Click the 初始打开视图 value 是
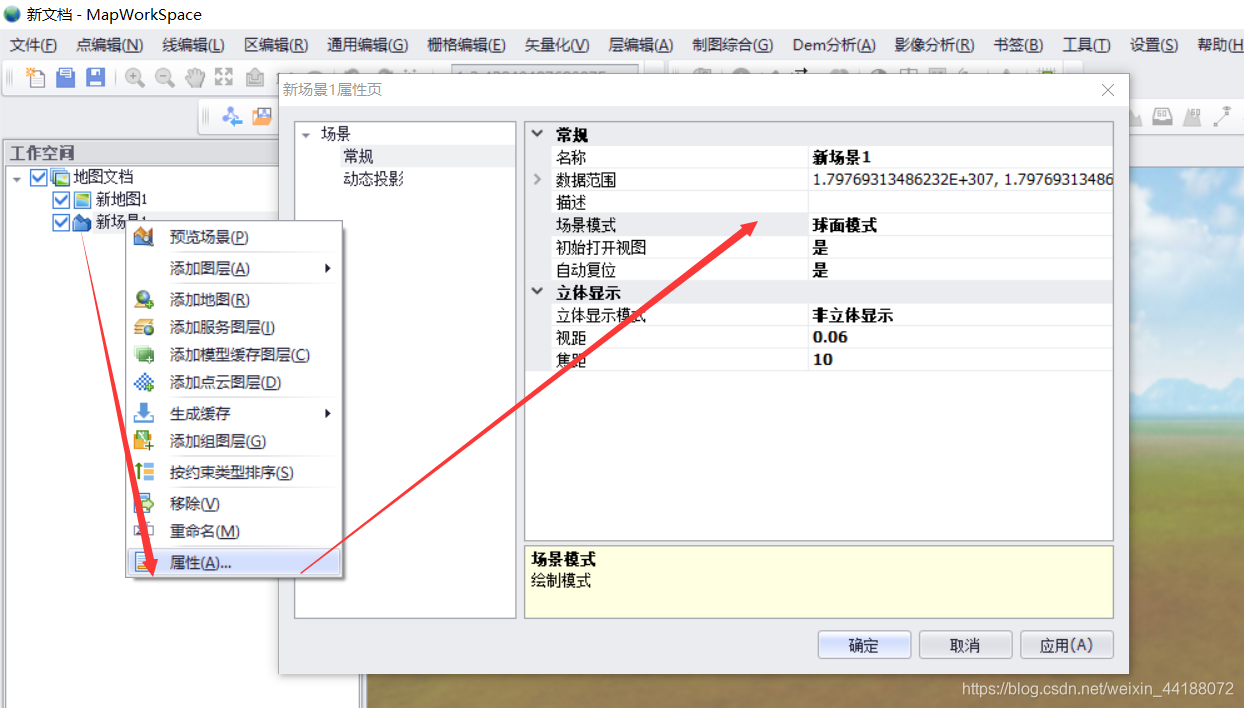The width and height of the screenshot is (1244, 708). click(x=960, y=247)
